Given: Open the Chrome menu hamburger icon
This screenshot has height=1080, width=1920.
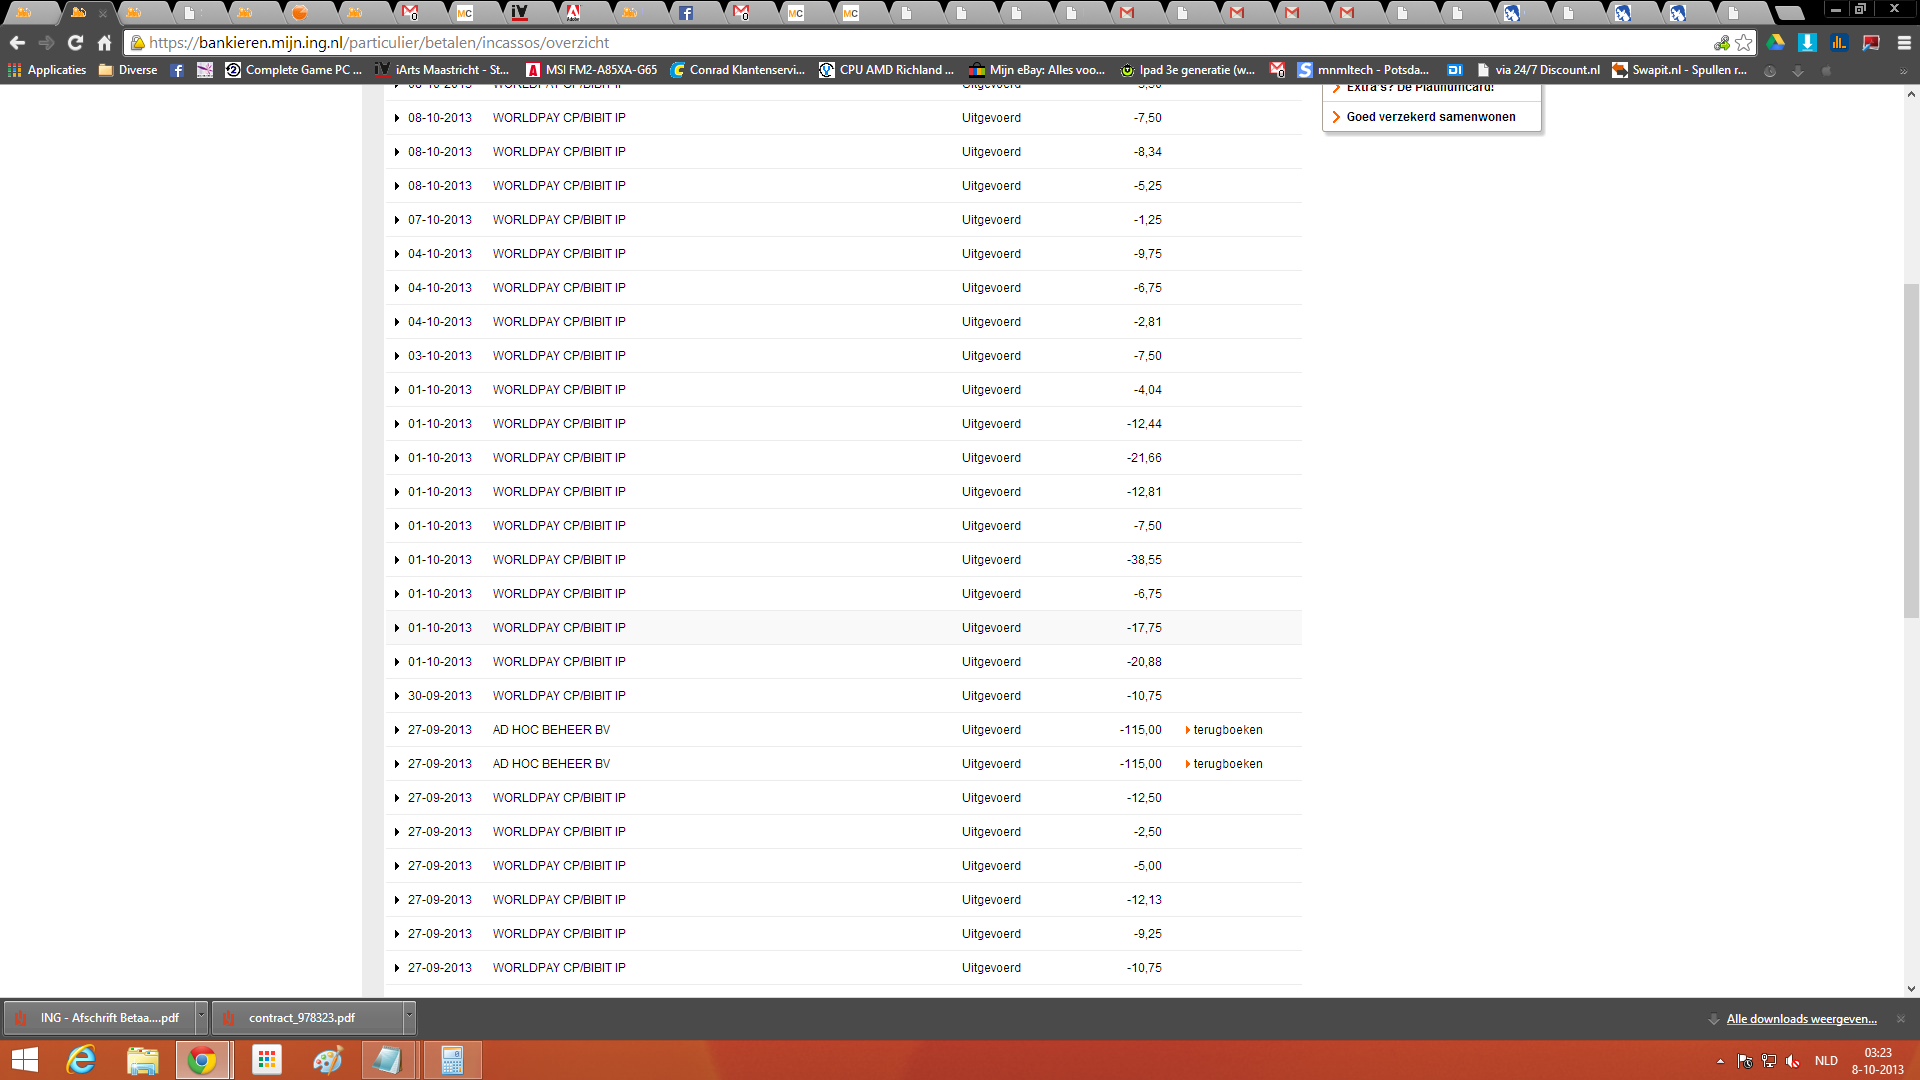Looking at the screenshot, I should (1904, 43).
